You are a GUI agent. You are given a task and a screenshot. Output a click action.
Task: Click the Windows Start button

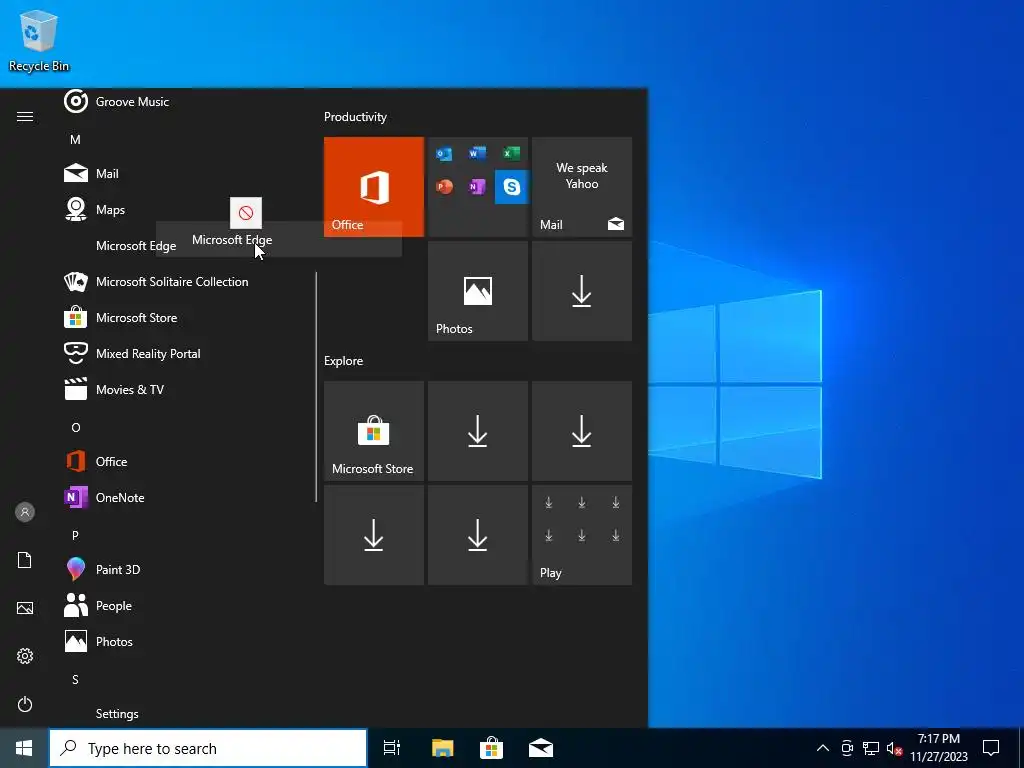(x=24, y=748)
